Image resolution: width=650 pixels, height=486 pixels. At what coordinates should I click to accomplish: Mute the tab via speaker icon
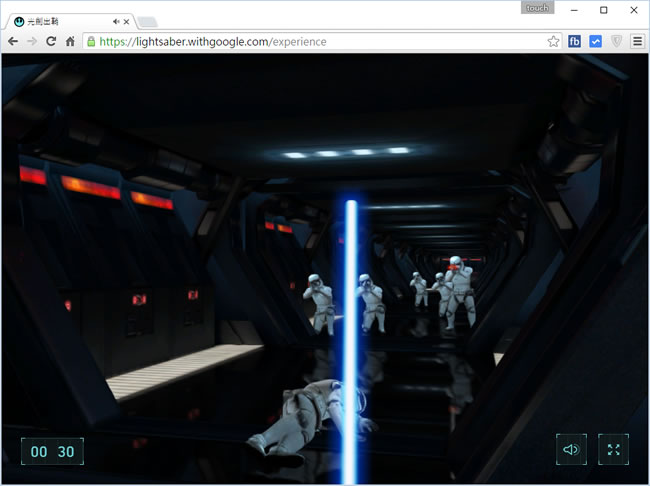116,22
